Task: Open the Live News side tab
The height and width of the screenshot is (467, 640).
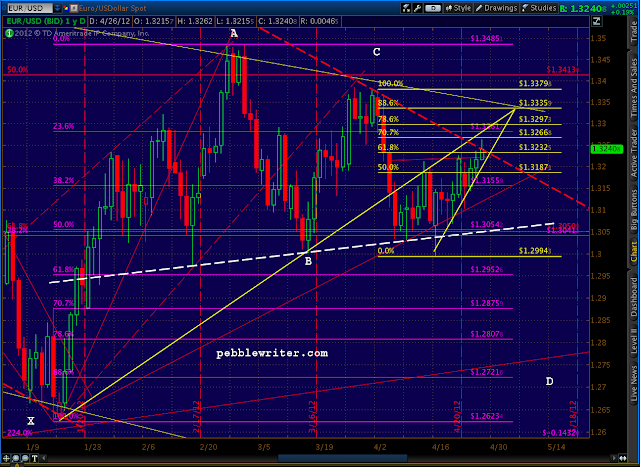Action: pos(634,383)
